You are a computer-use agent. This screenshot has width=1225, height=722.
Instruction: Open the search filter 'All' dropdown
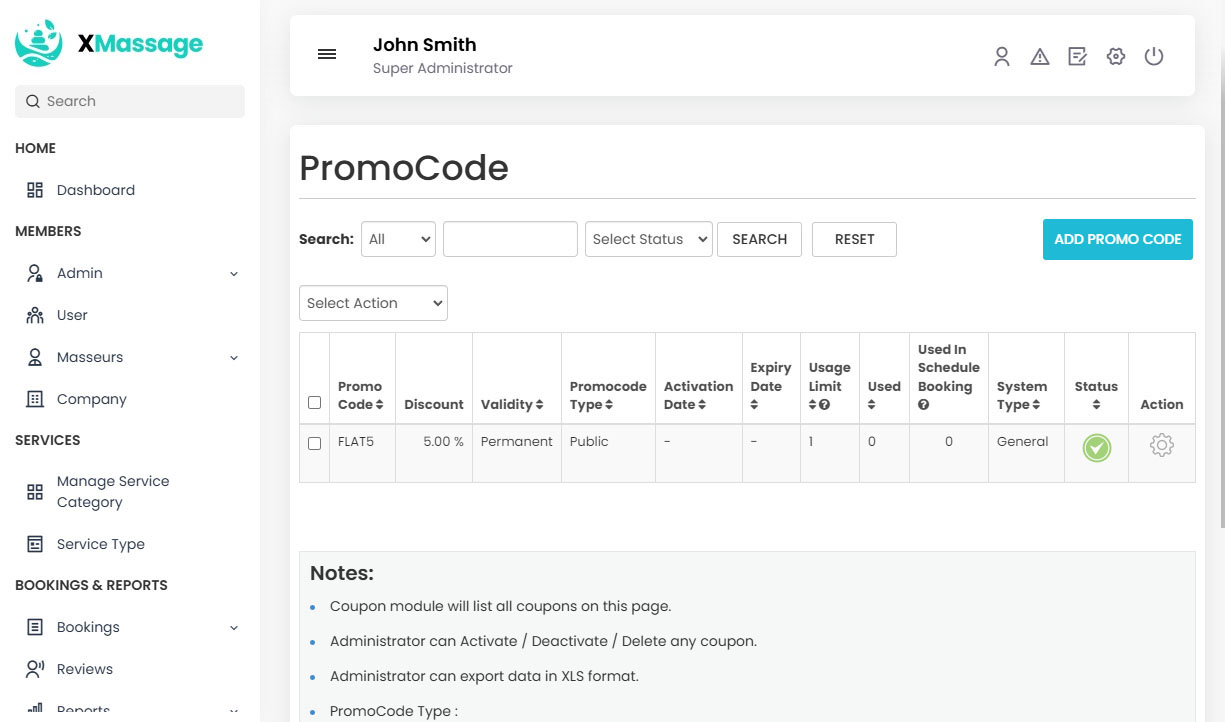tap(398, 239)
